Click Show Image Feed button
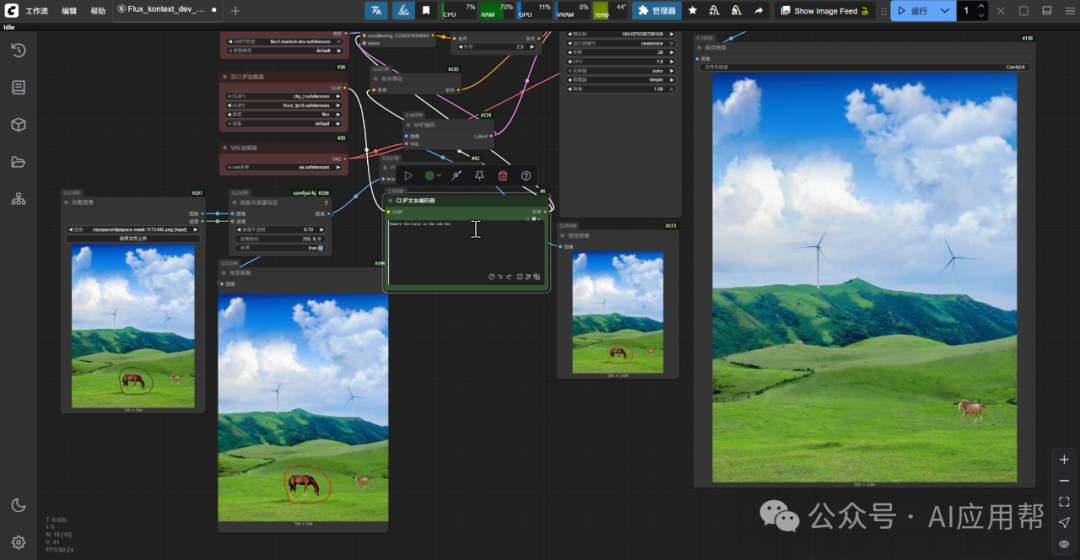Image resolution: width=1080 pixels, height=560 pixels. 824,10
